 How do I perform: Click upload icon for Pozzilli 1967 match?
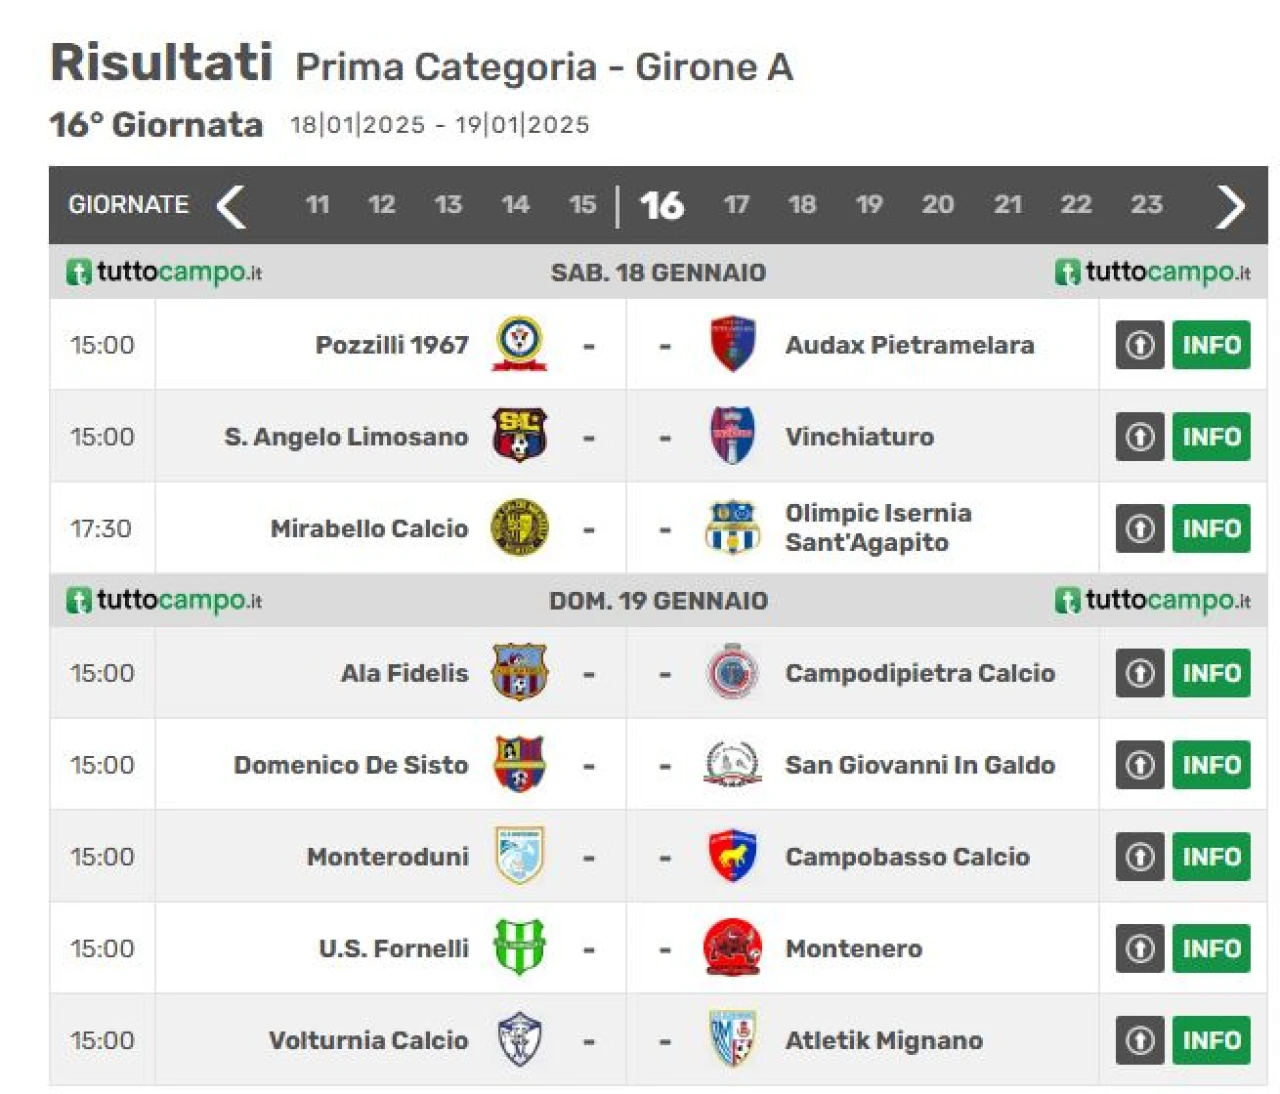pyautogui.click(x=1140, y=345)
